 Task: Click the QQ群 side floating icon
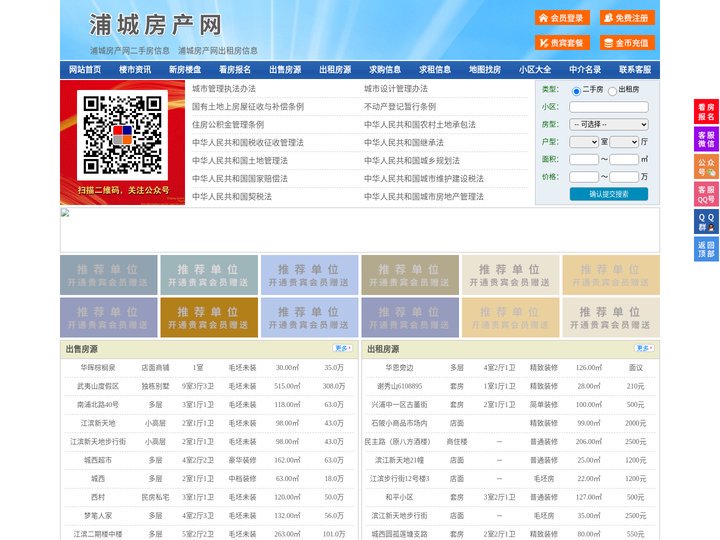click(x=706, y=222)
